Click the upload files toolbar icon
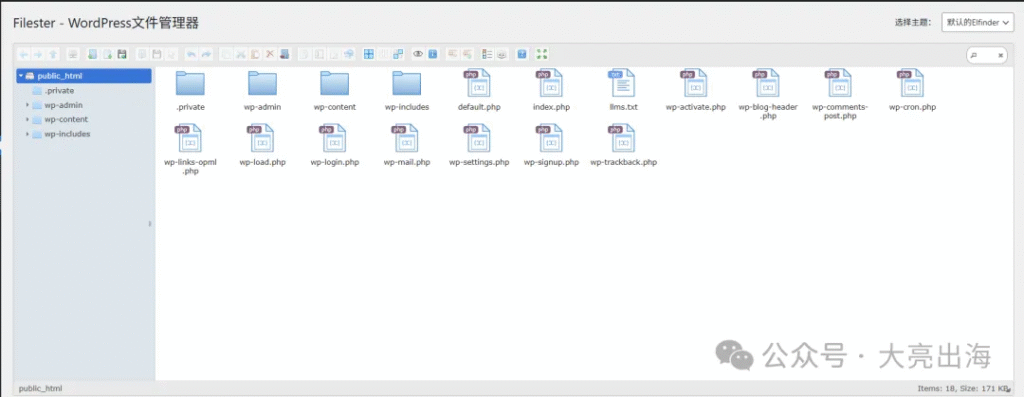1024x397 pixels. pyautogui.click(x=122, y=54)
